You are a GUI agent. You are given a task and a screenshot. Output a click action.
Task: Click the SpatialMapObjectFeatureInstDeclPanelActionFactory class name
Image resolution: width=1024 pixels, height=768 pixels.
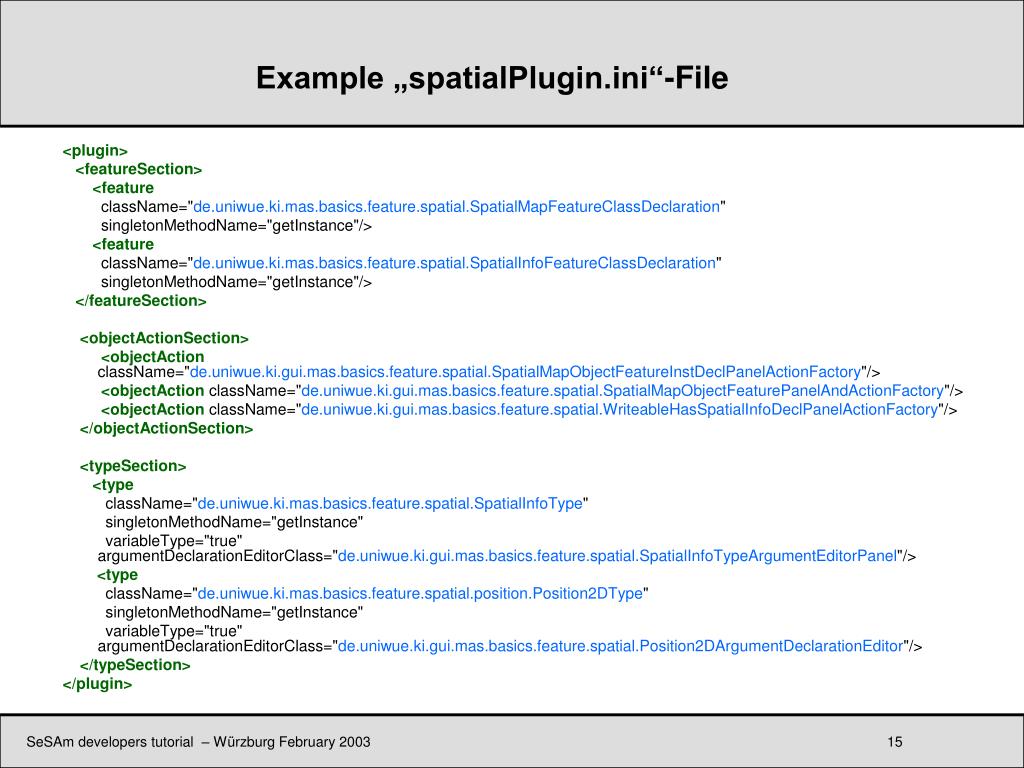(526, 372)
